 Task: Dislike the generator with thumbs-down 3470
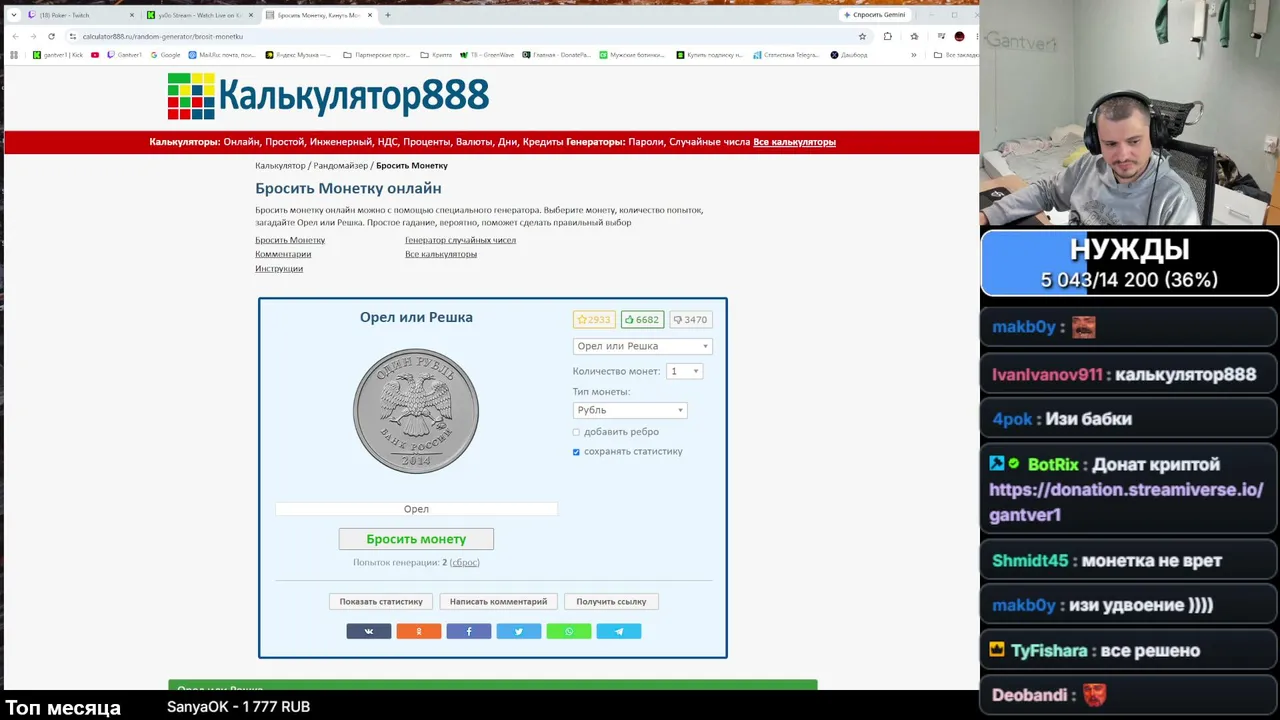point(690,320)
